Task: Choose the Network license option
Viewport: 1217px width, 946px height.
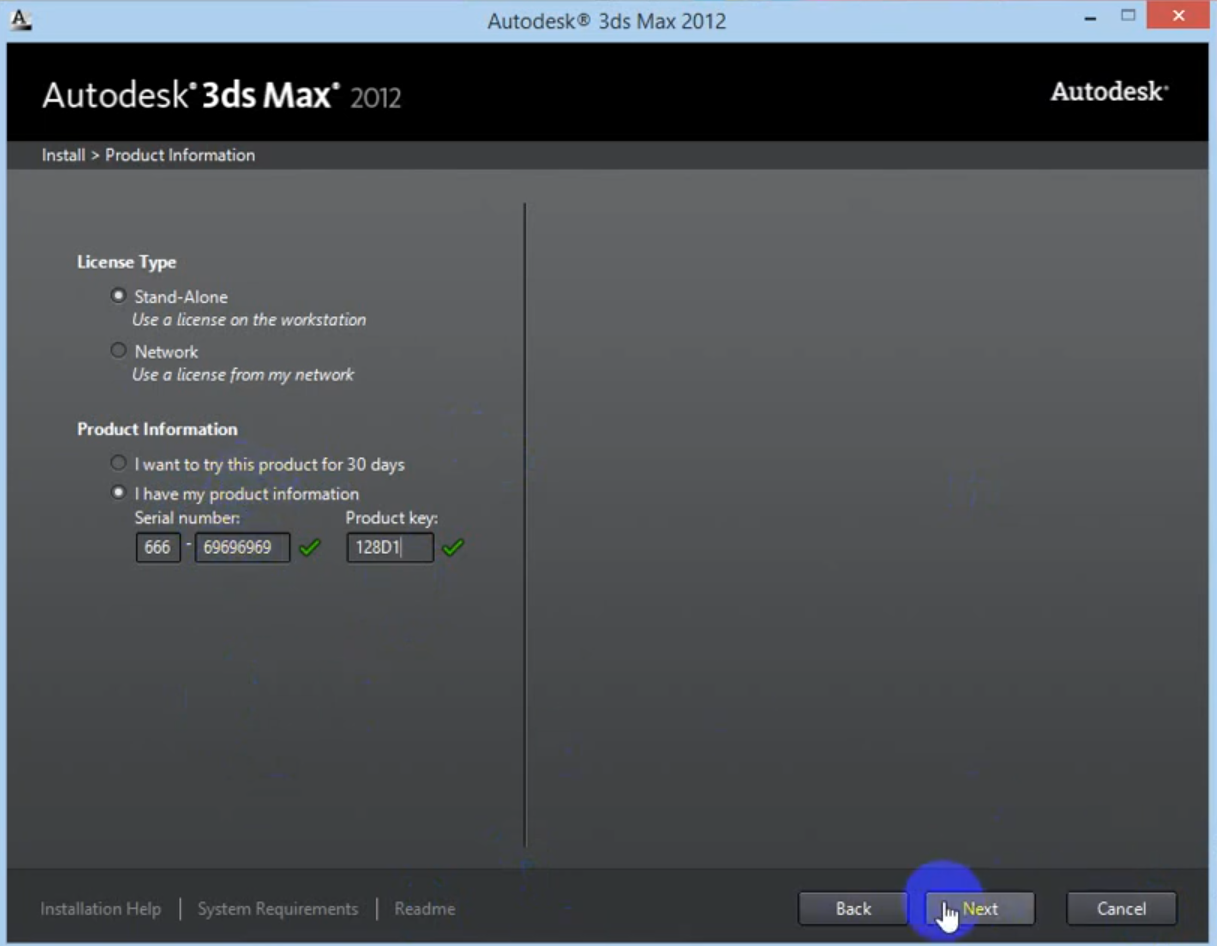Action: (x=119, y=351)
